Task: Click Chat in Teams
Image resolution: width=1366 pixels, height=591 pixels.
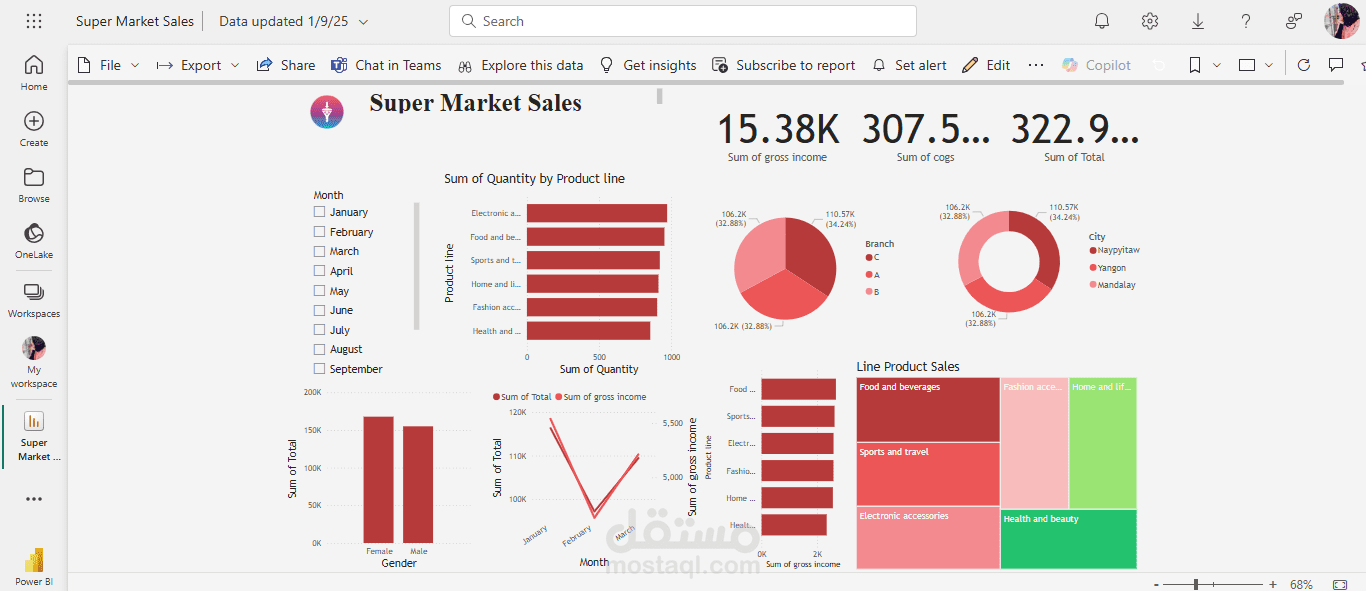Action: (386, 65)
